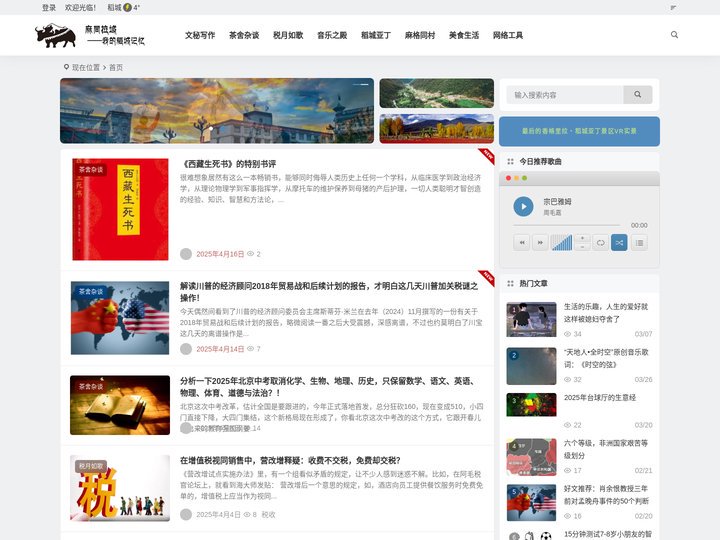Click grid icon next to 热门文章
Screen dimensions: 720x540
click(x=510, y=283)
